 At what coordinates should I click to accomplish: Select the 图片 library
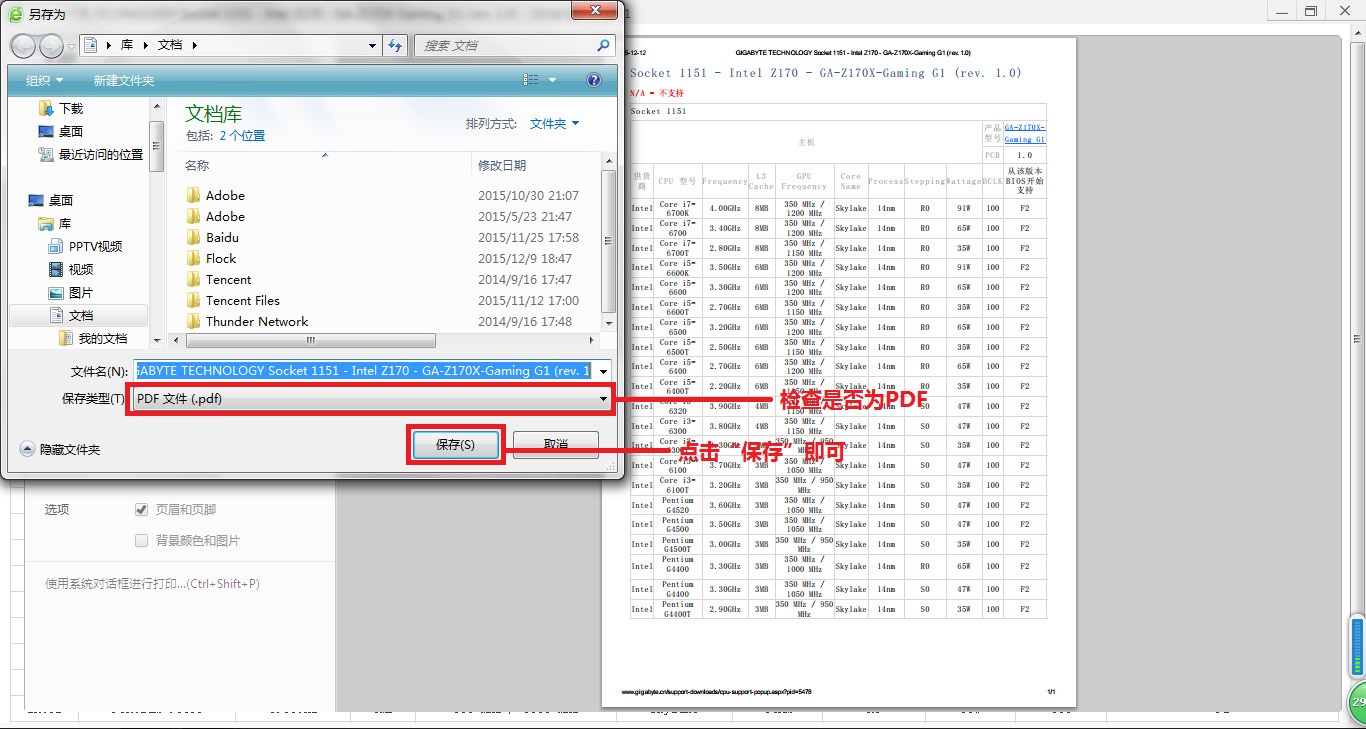point(81,292)
